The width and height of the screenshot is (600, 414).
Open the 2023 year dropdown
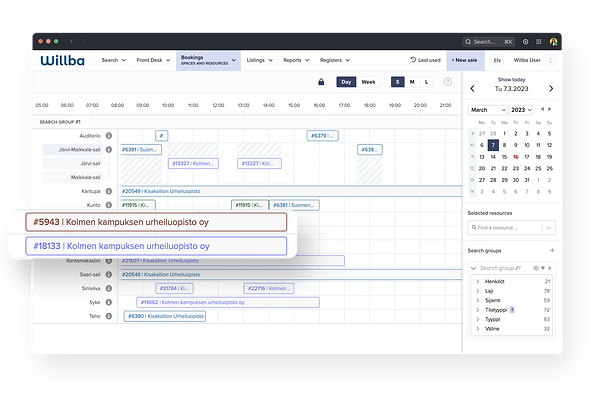520,110
